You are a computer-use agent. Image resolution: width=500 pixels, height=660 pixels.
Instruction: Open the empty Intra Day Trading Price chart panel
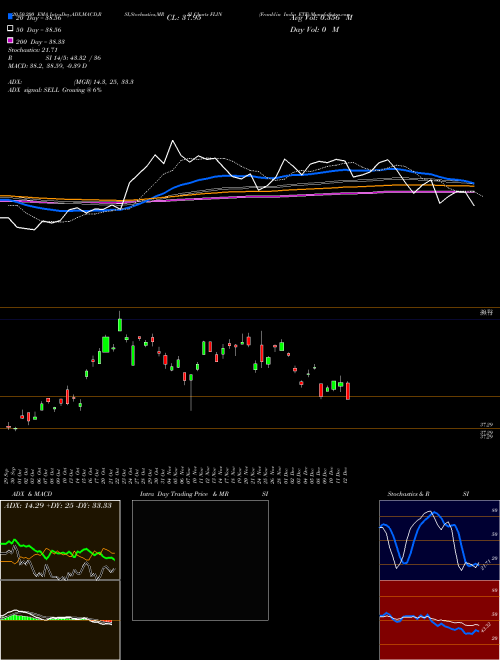[200, 560]
